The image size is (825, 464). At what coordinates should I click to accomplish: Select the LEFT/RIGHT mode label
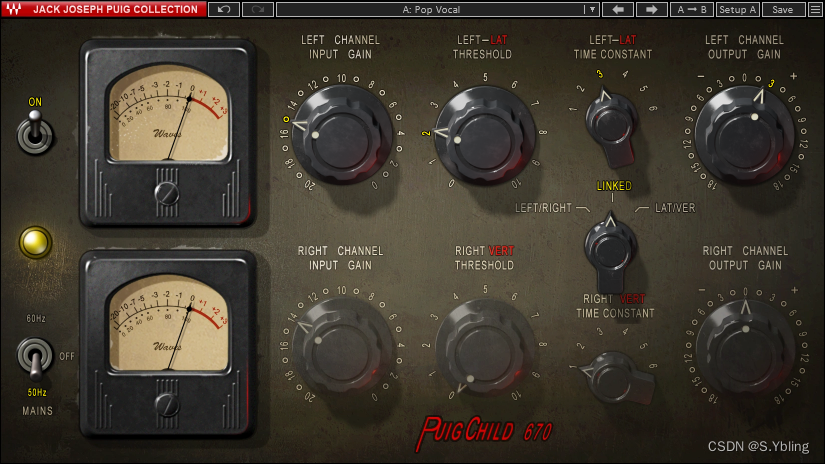[x=544, y=208]
